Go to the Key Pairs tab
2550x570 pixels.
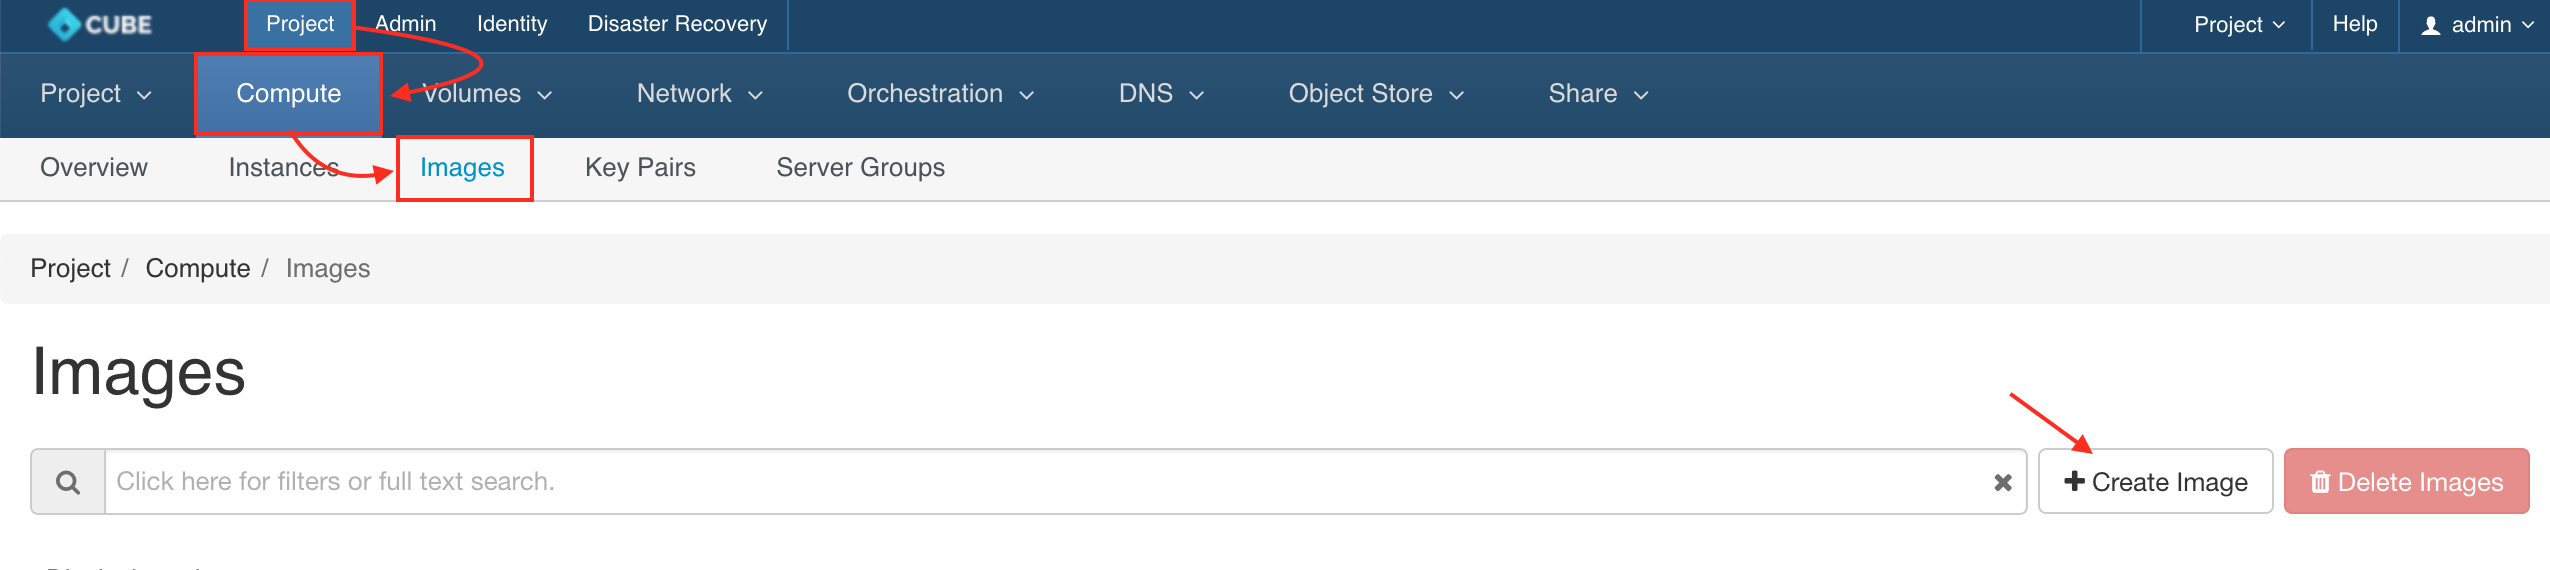click(x=640, y=168)
